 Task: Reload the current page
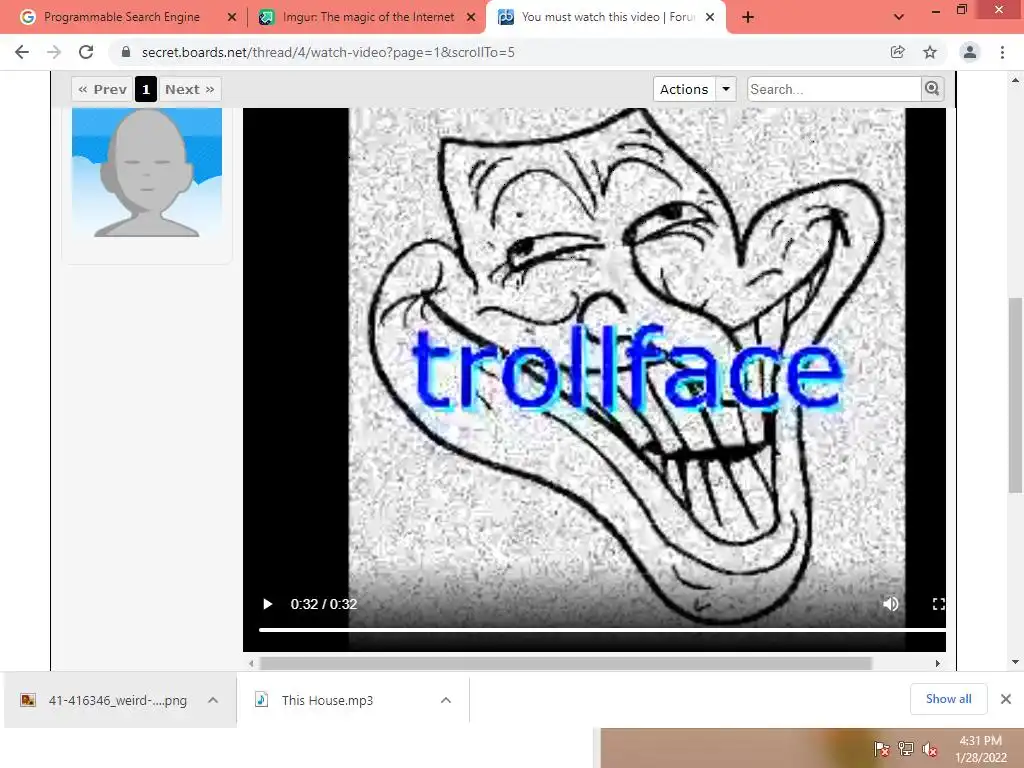point(86,52)
